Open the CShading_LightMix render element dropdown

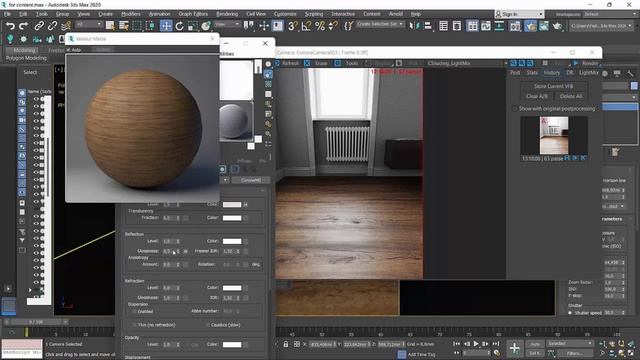pyautogui.click(x=467, y=63)
